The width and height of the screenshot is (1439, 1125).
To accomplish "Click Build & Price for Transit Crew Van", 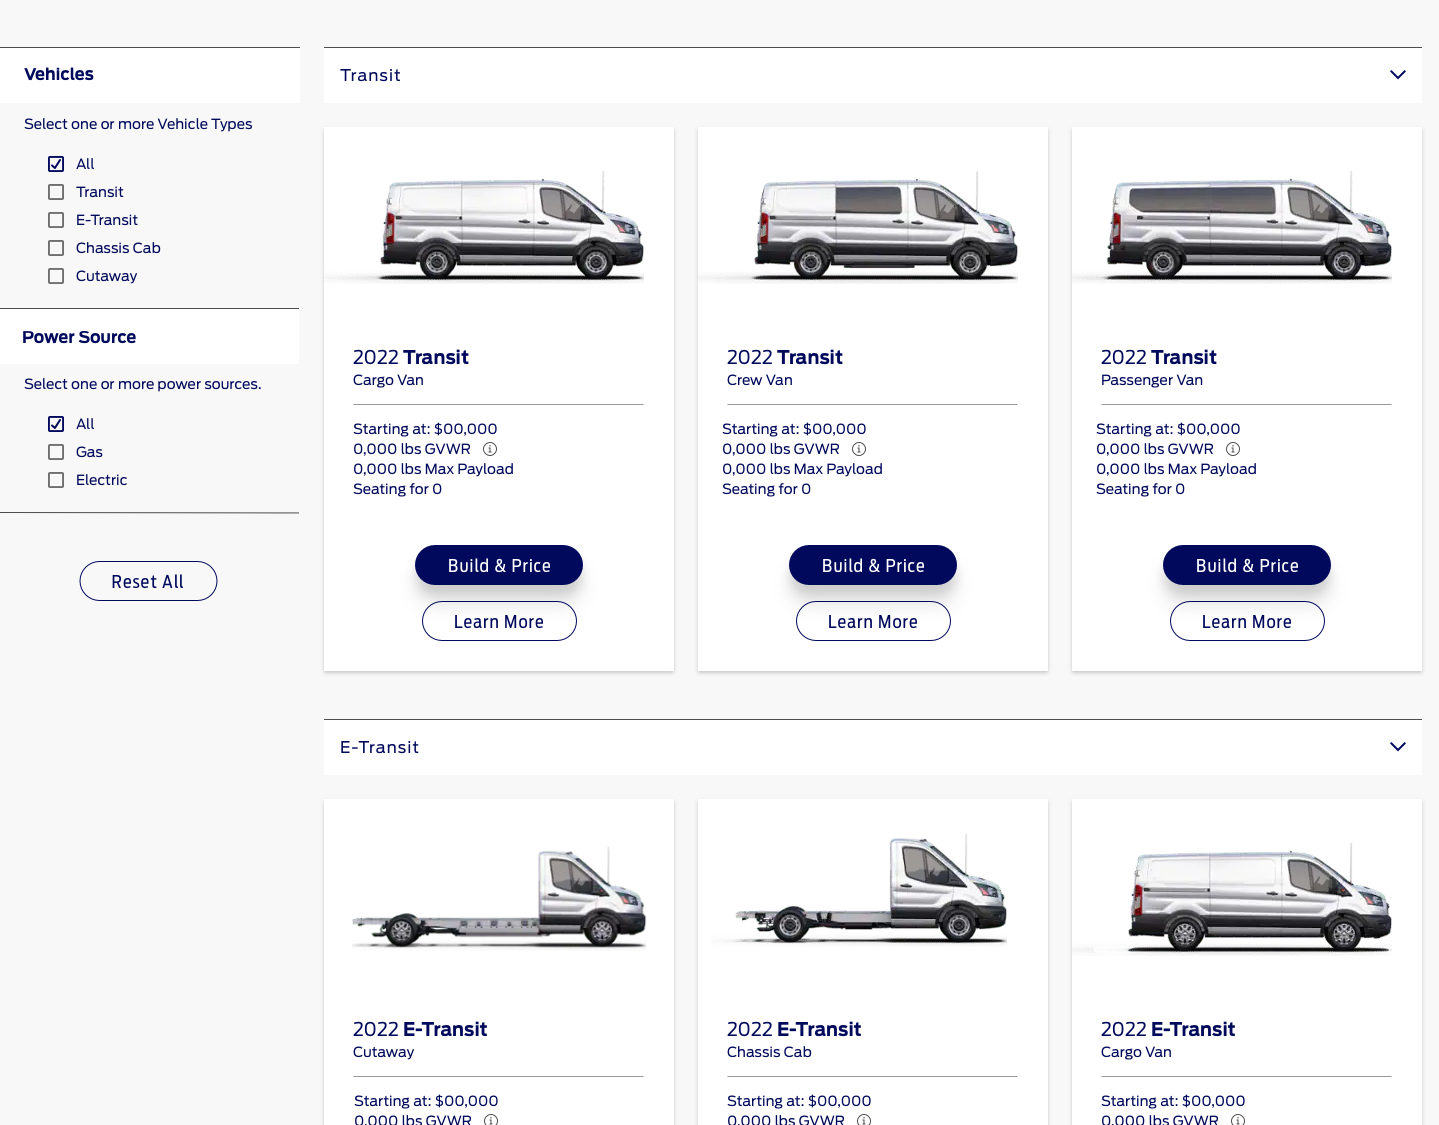I will (873, 565).
